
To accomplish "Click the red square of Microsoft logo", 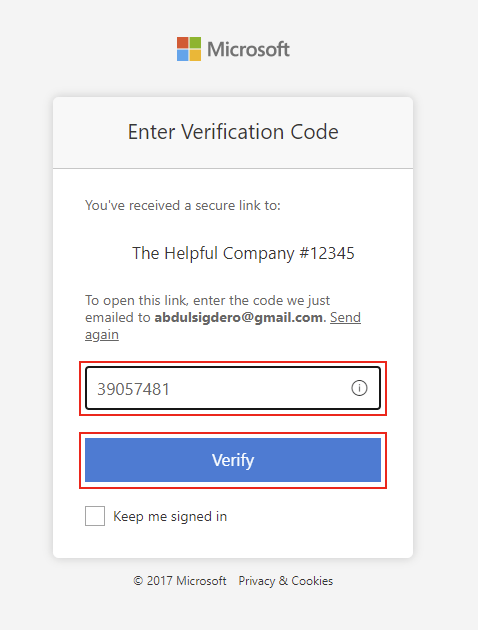I will 183,43.
